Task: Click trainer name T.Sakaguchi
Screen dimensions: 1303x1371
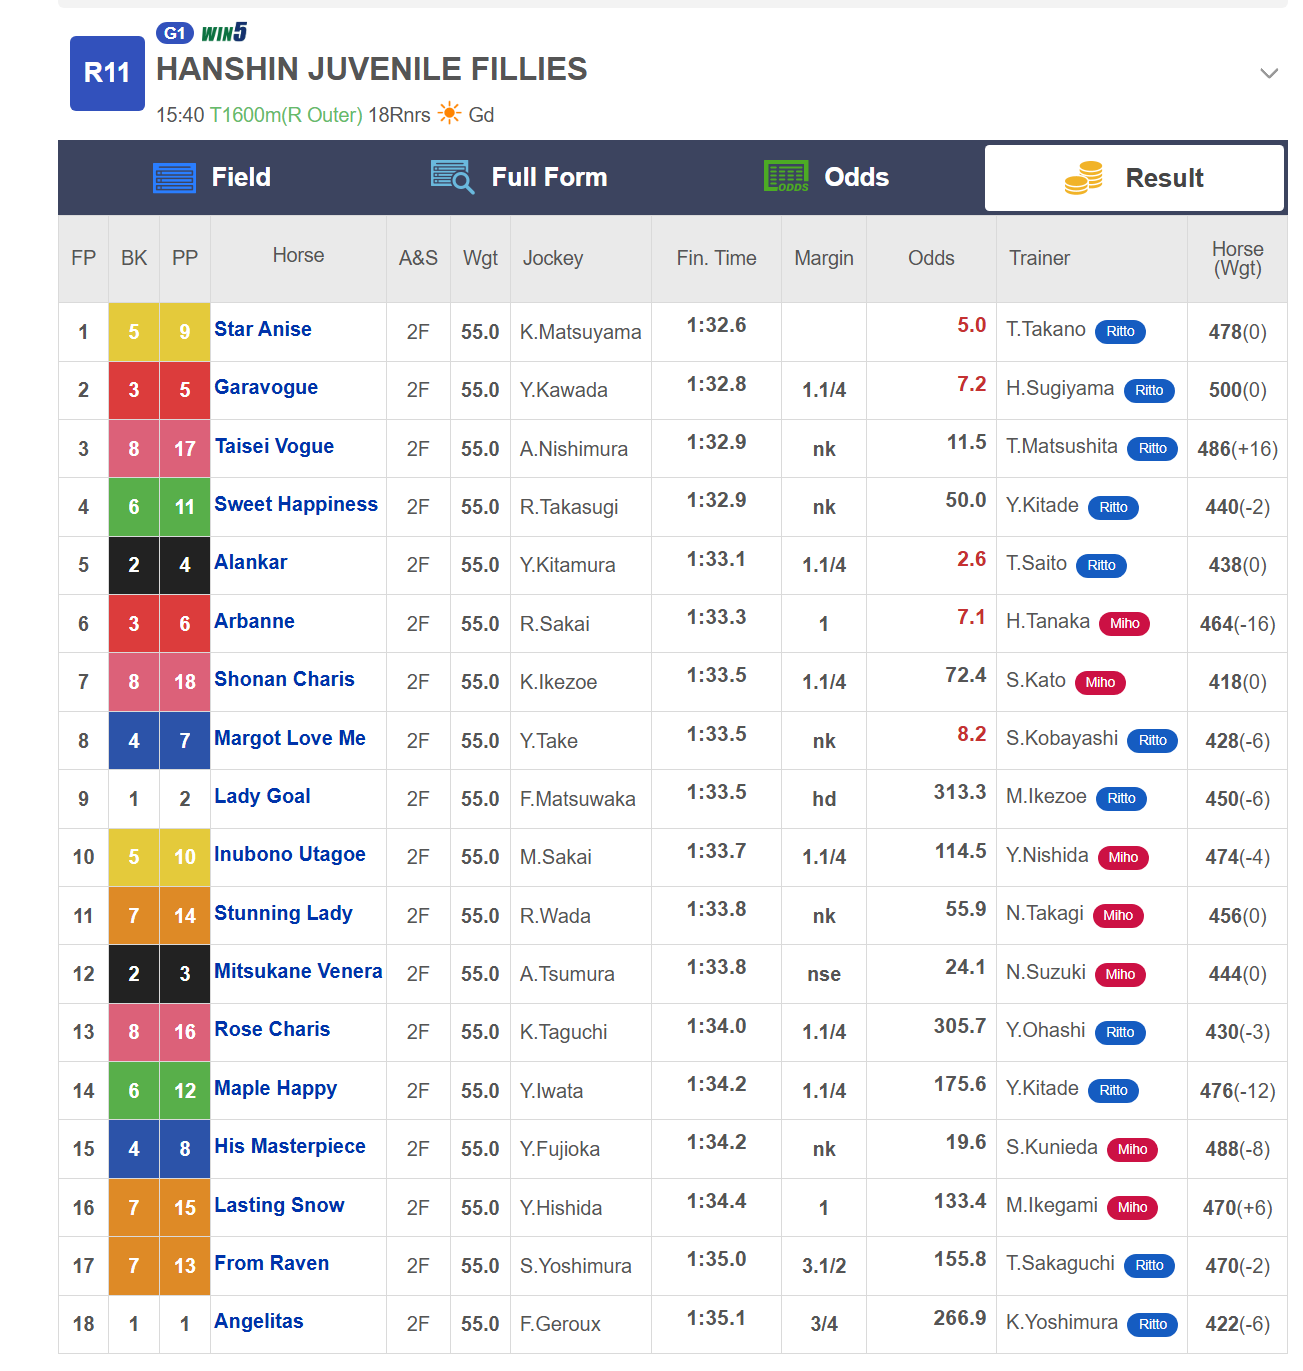Action: pyautogui.click(x=1060, y=1263)
